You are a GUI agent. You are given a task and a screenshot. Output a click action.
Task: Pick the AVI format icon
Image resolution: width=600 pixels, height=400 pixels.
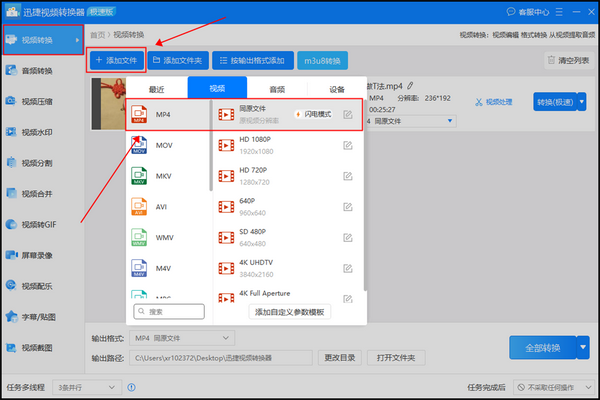click(139, 208)
